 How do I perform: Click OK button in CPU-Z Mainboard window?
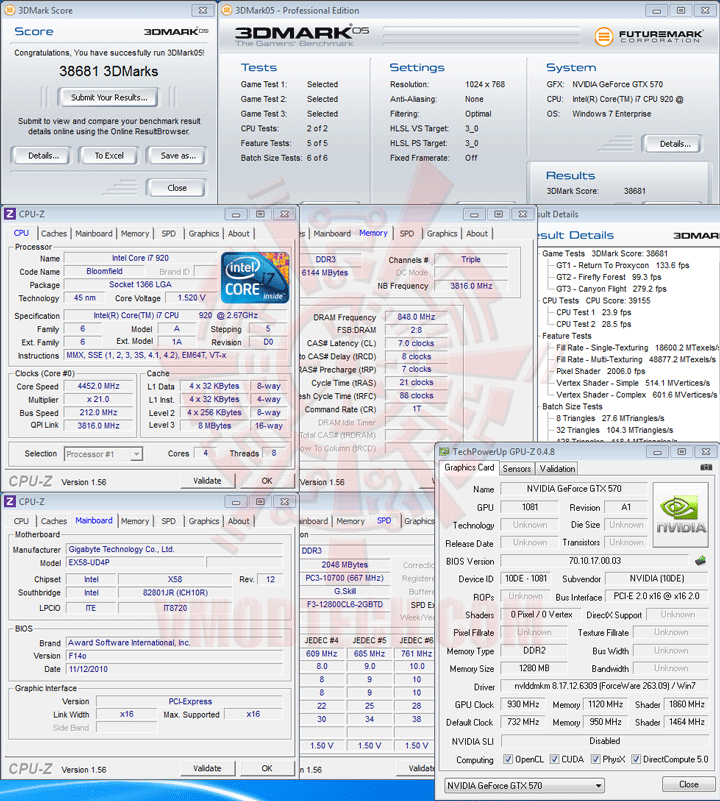(267, 768)
